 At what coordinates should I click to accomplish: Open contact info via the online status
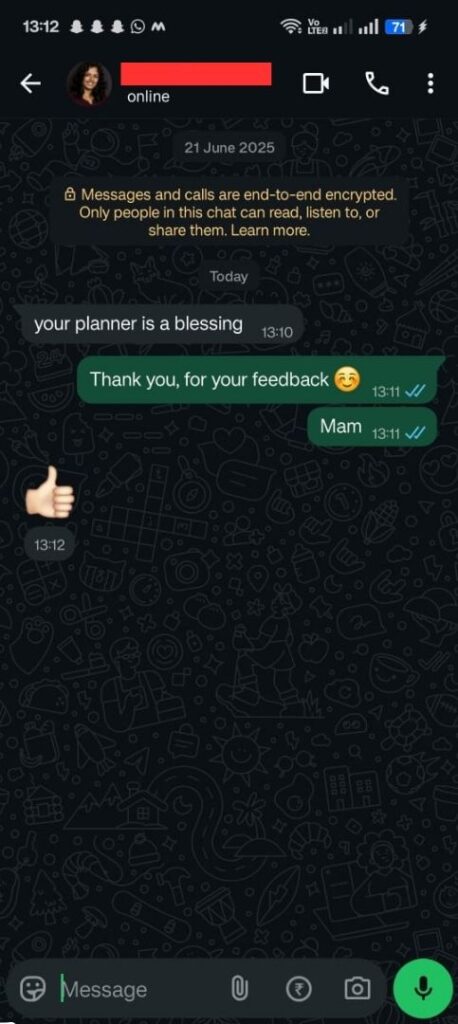click(148, 97)
